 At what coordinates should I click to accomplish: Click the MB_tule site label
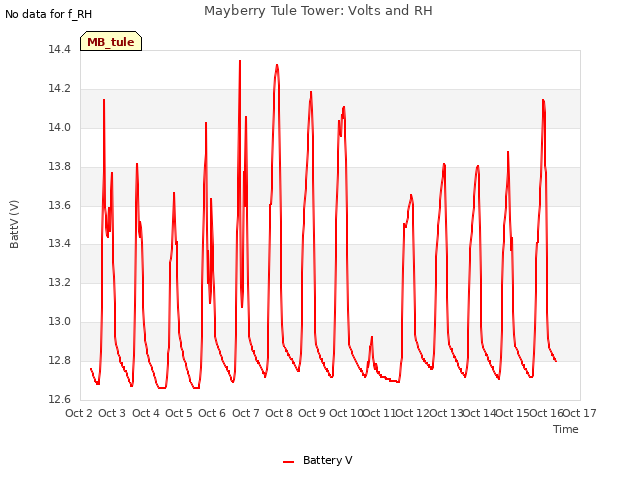tap(111, 41)
